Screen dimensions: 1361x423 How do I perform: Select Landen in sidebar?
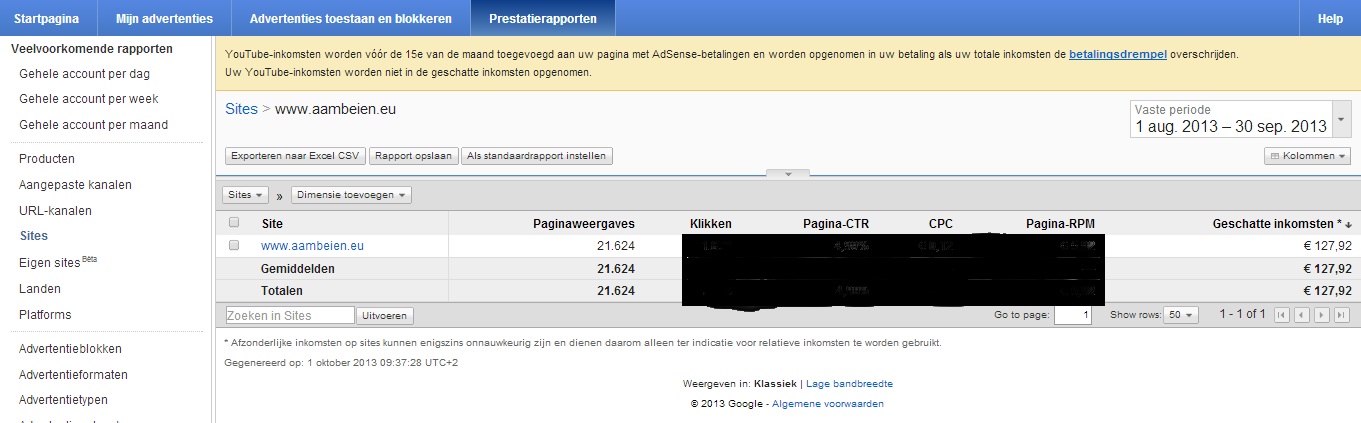[x=40, y=289]
